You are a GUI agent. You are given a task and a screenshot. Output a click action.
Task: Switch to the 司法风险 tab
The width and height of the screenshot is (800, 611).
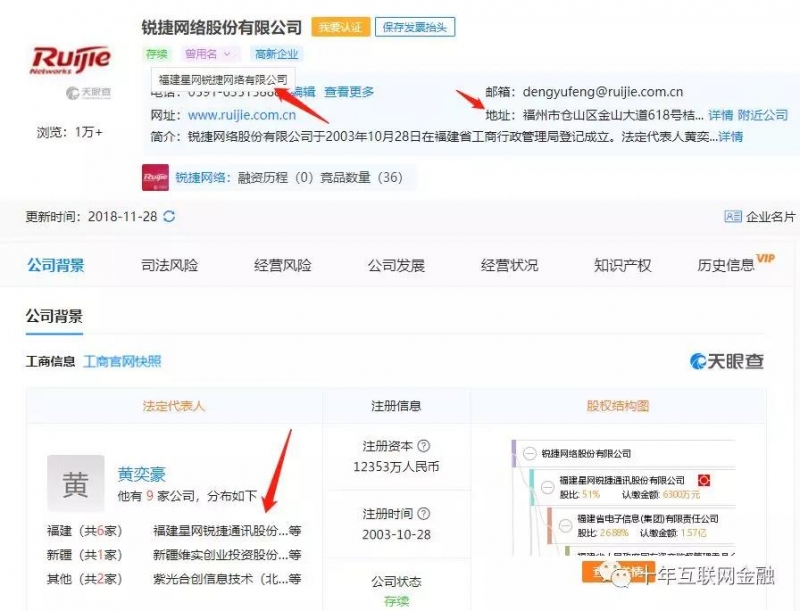[169, 265]
